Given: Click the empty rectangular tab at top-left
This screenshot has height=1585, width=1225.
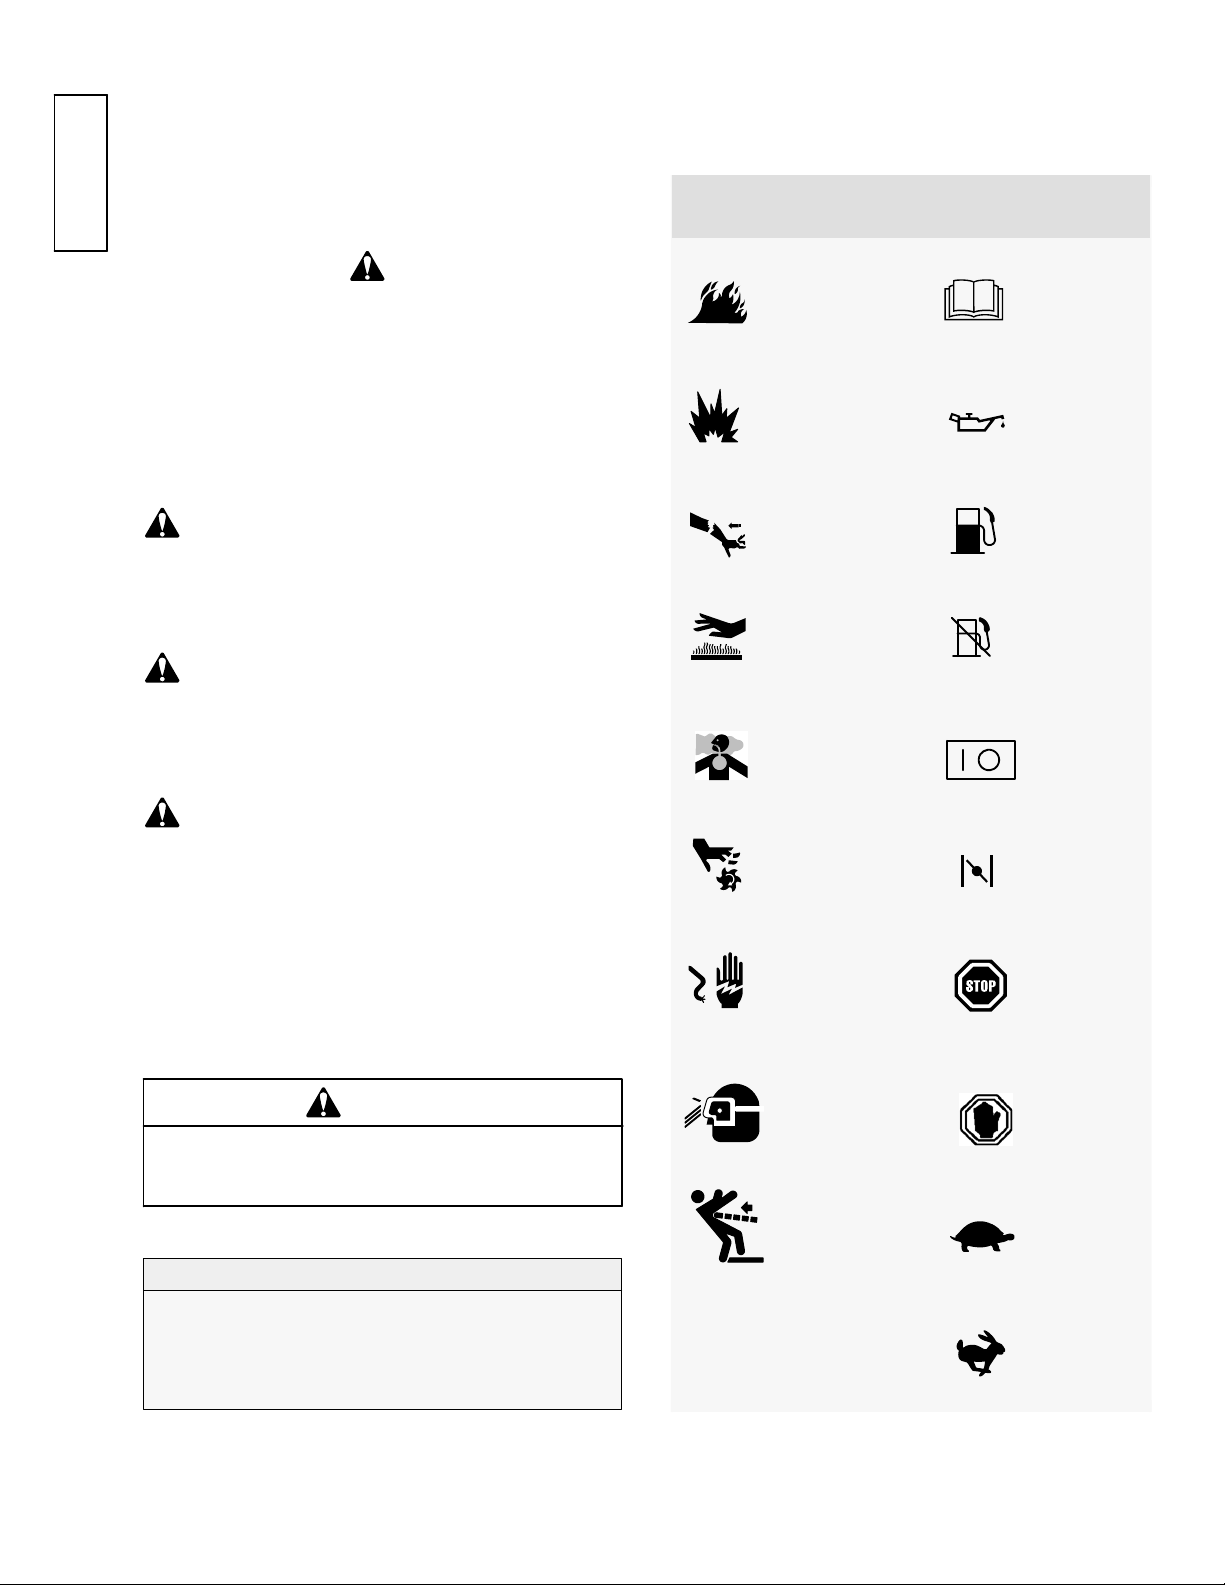Looking at the screenshot, I should pyautogui.click(x=81, y=173).
